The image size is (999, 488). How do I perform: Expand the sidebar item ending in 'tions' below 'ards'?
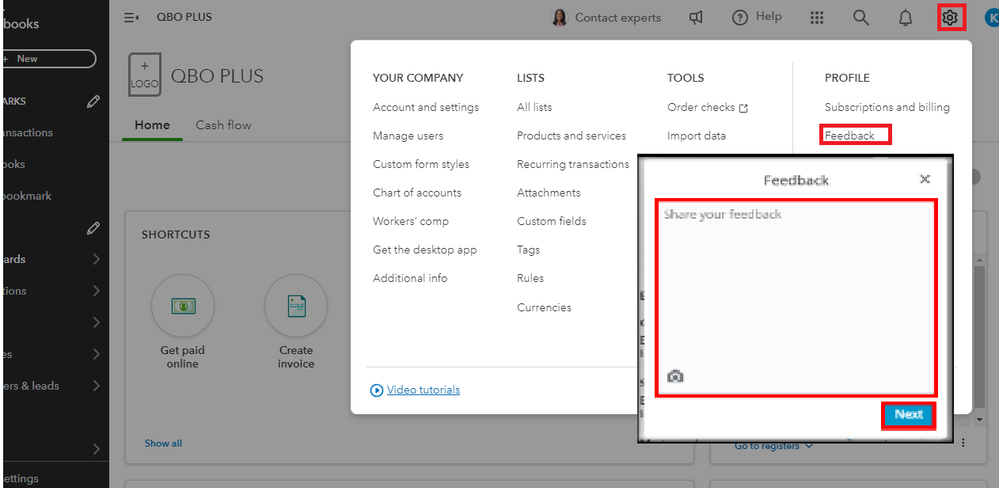96,291
